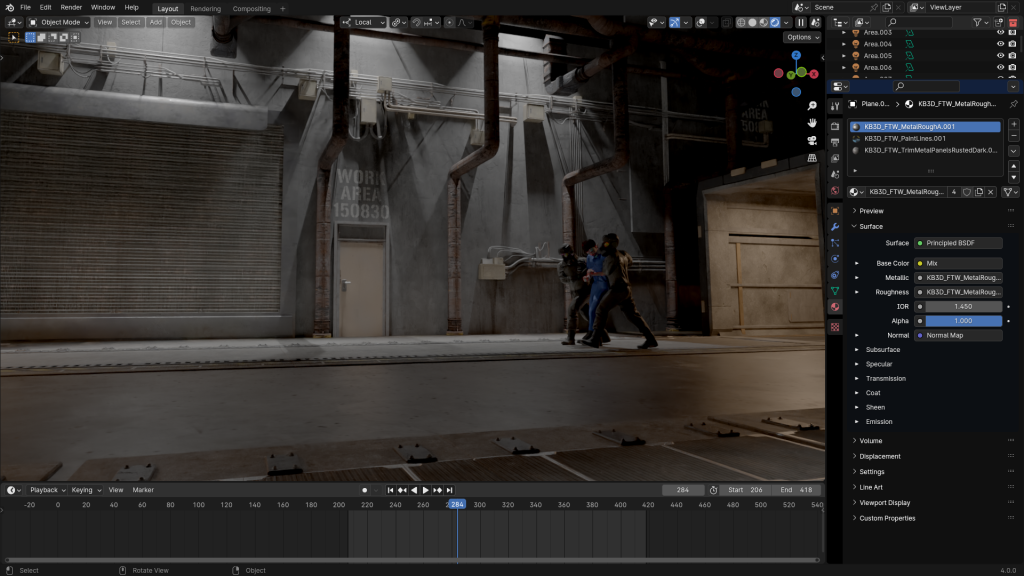Click the pan view hand icon

click(x=812, y=123)
